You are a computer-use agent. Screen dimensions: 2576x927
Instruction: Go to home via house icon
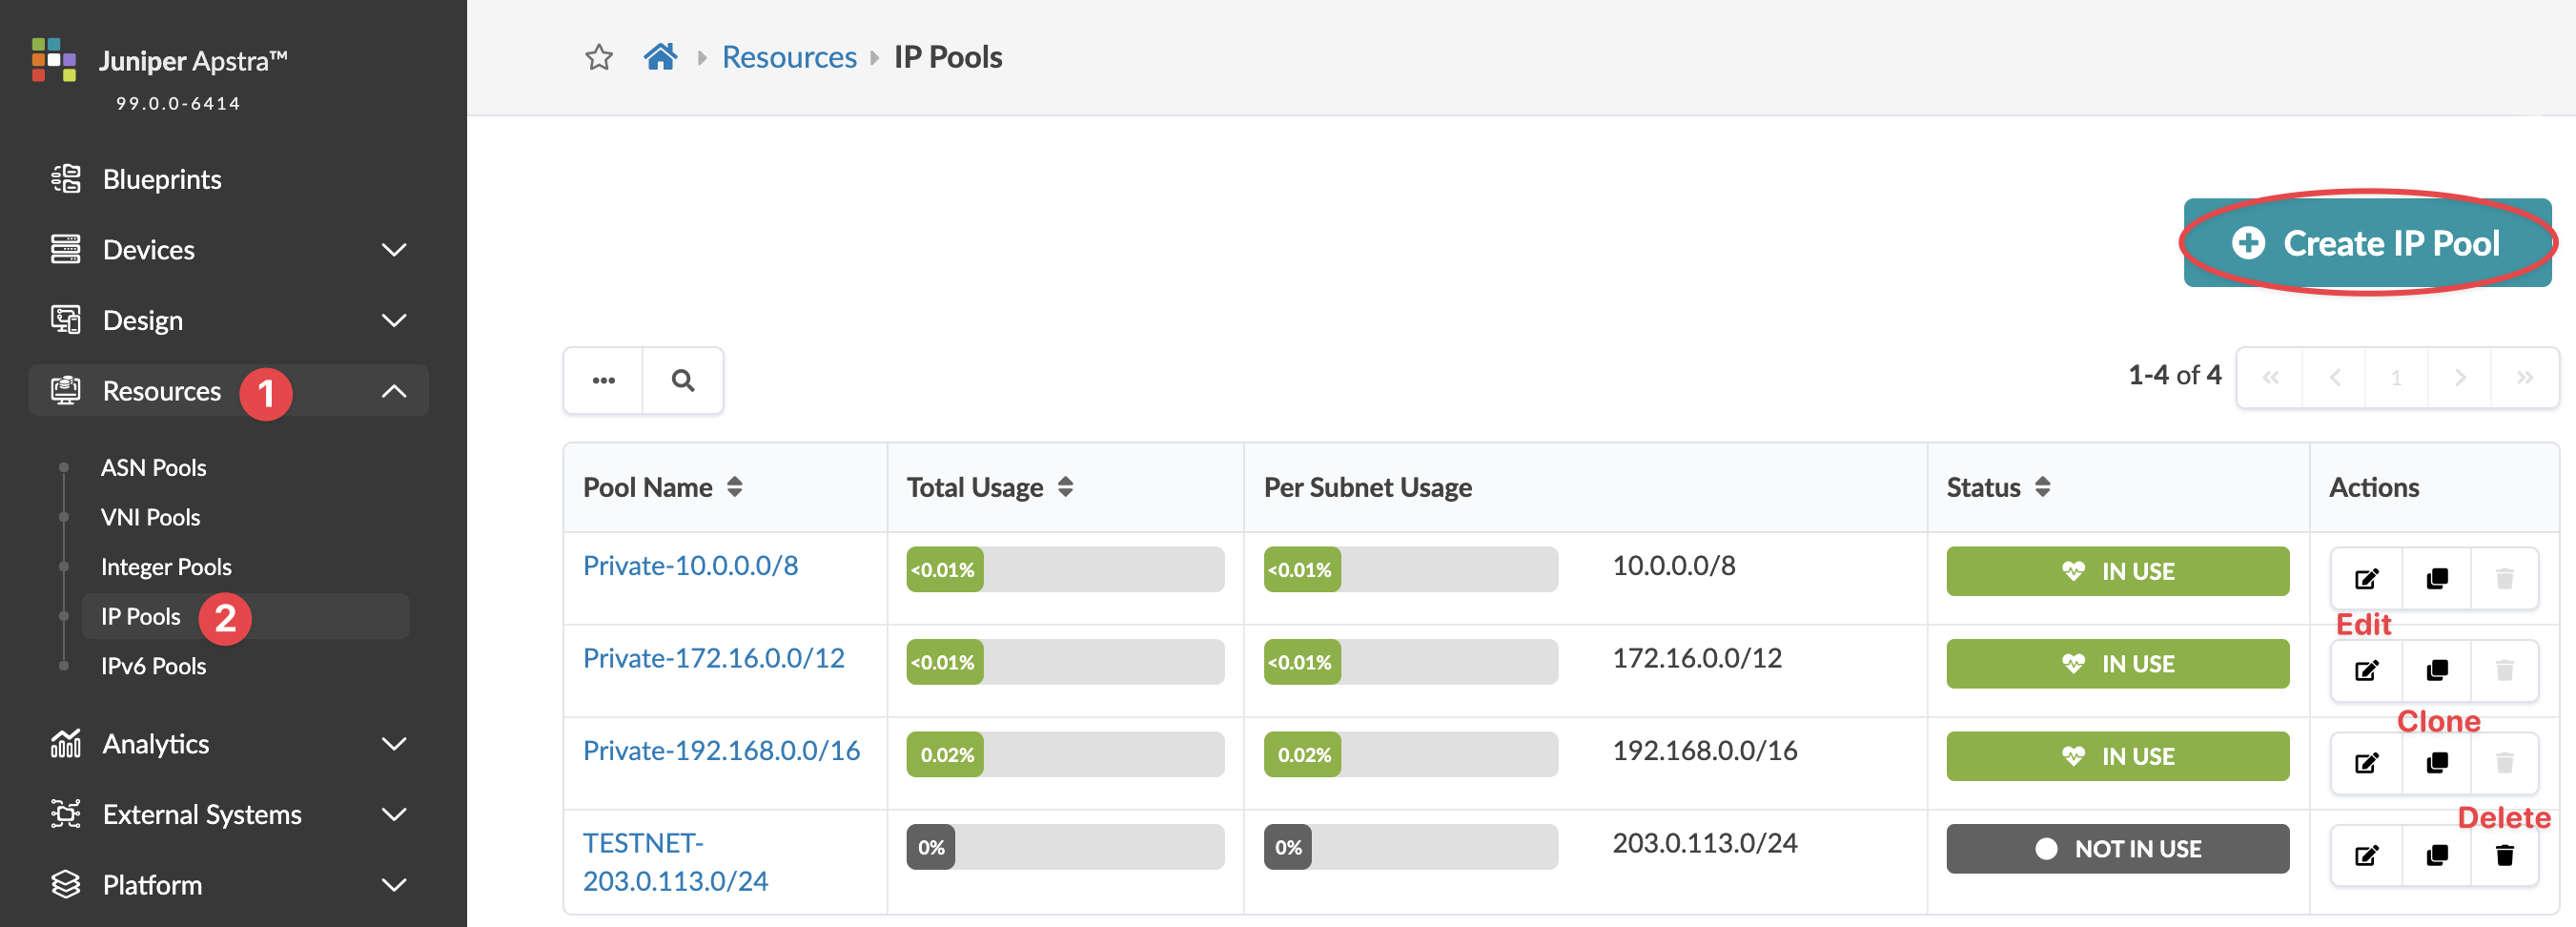pos(660,57)
